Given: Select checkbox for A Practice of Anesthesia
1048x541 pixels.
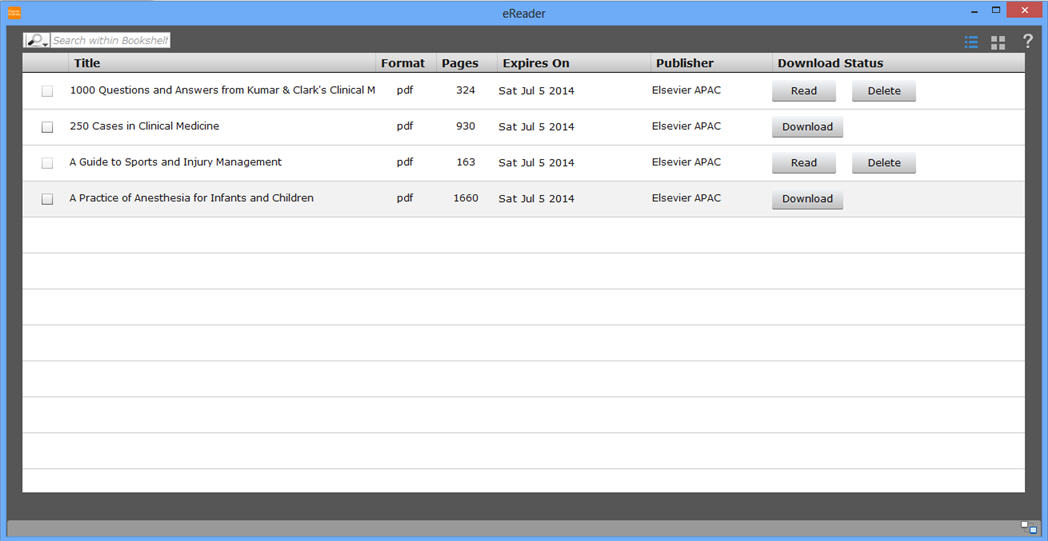Looking at the screenshot, I should [47, 199].
